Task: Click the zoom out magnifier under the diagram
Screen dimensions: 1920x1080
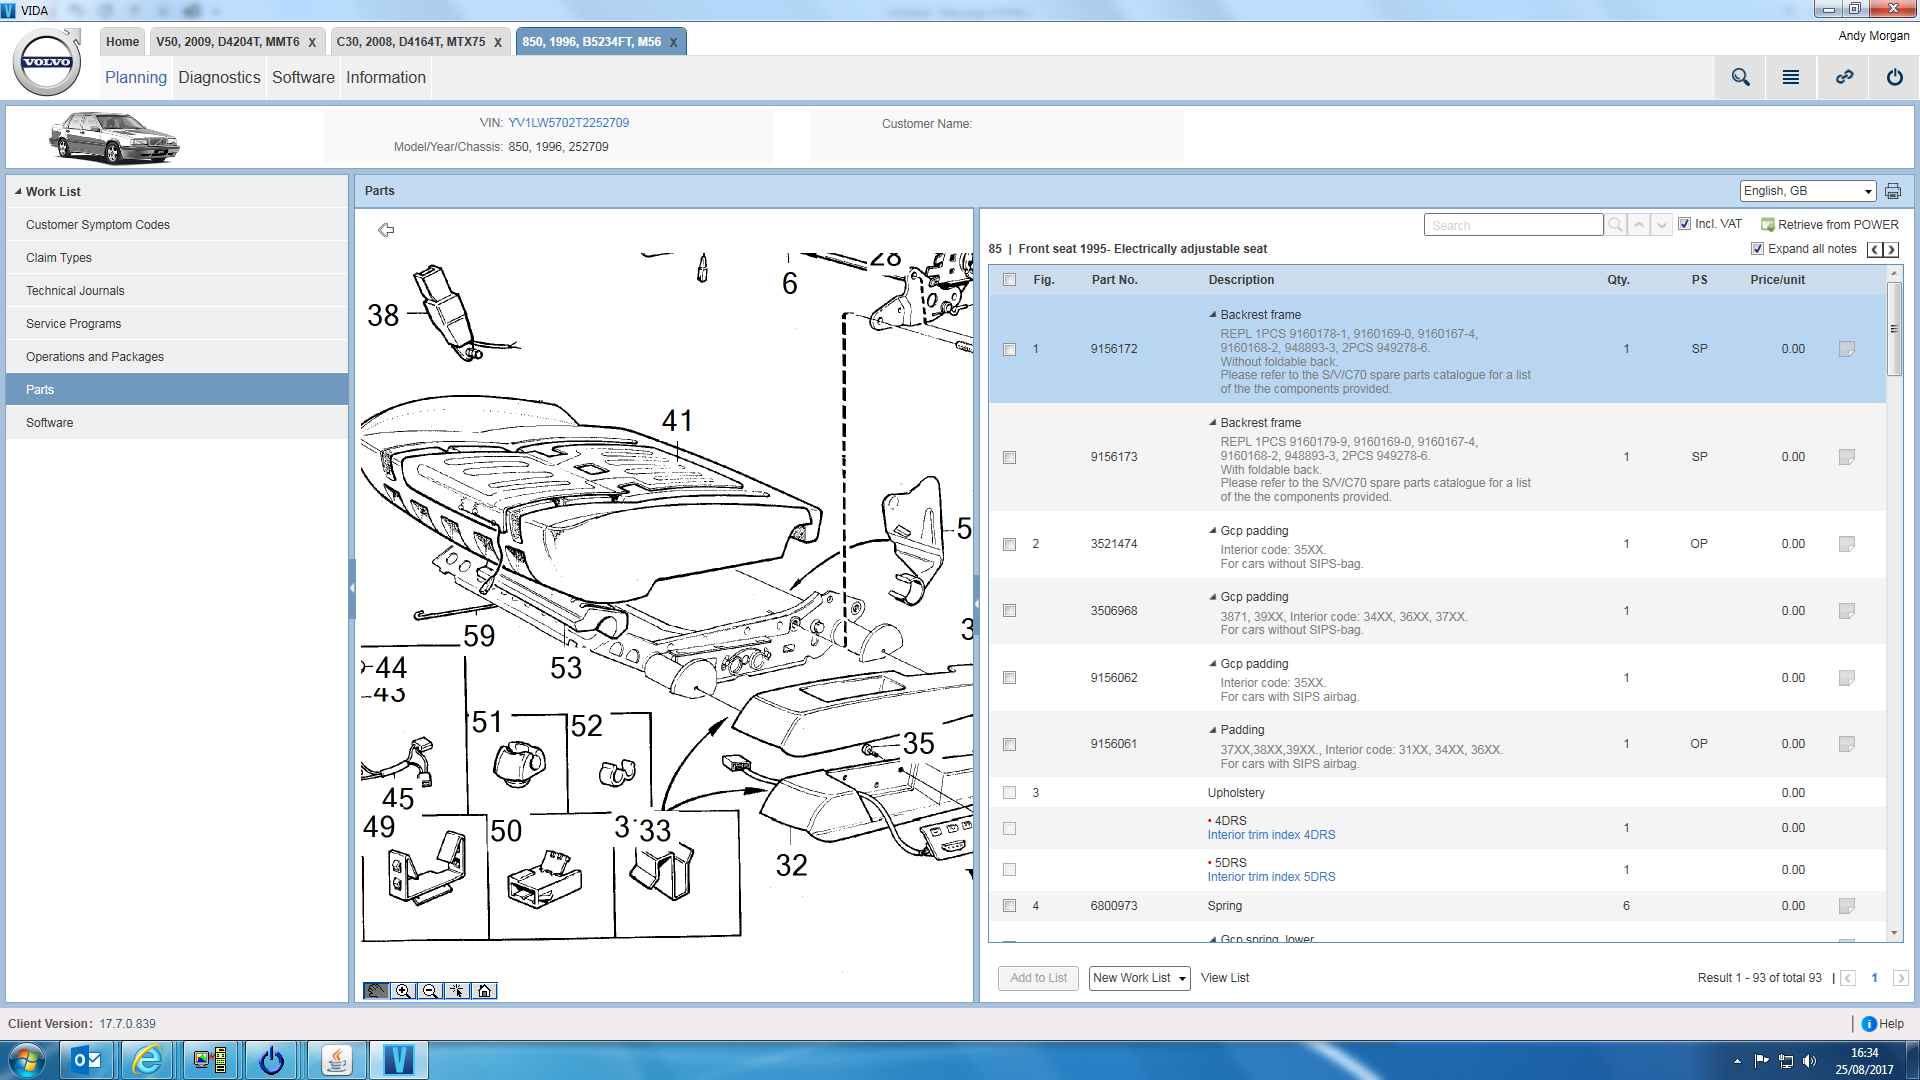Action: click(430, 991)
